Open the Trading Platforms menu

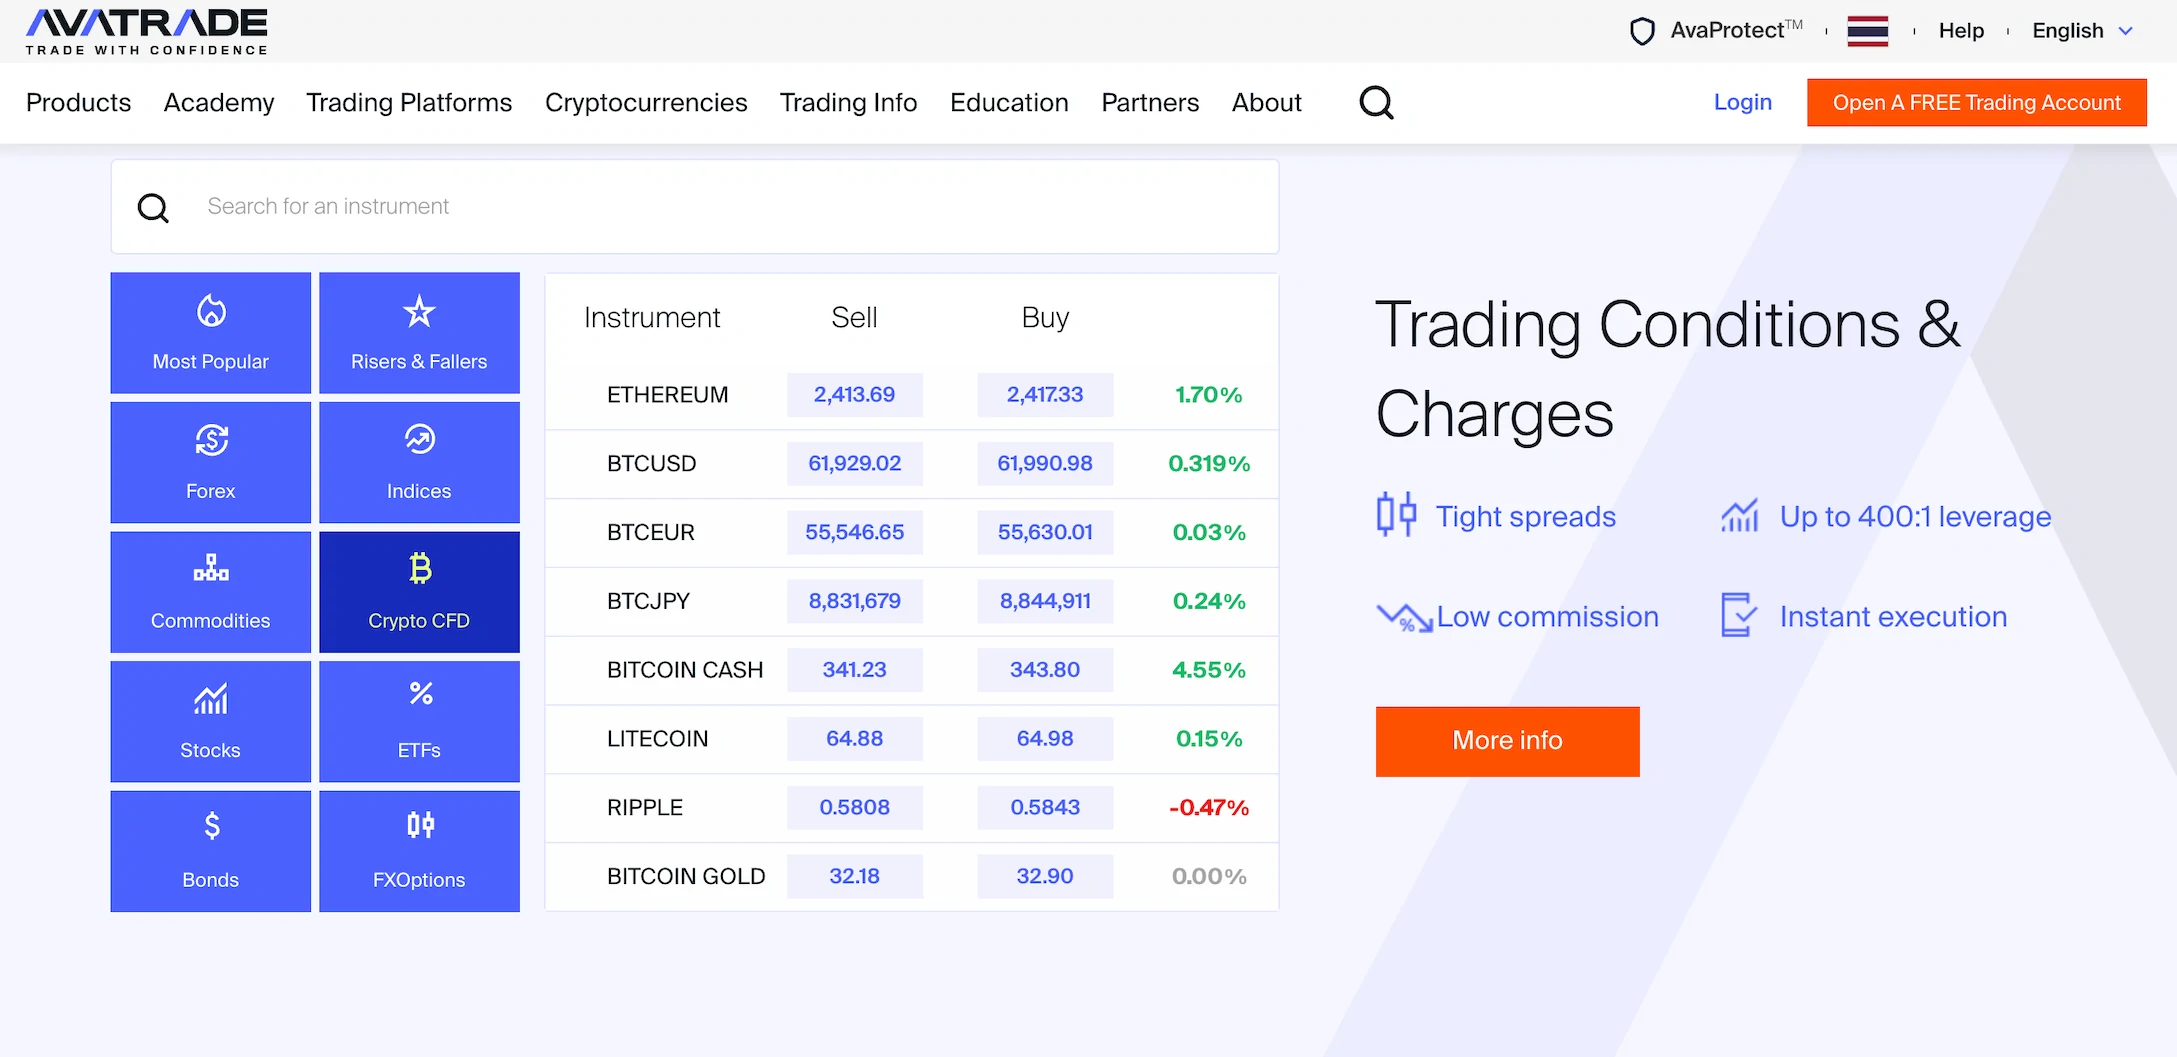tap(409, 102)
